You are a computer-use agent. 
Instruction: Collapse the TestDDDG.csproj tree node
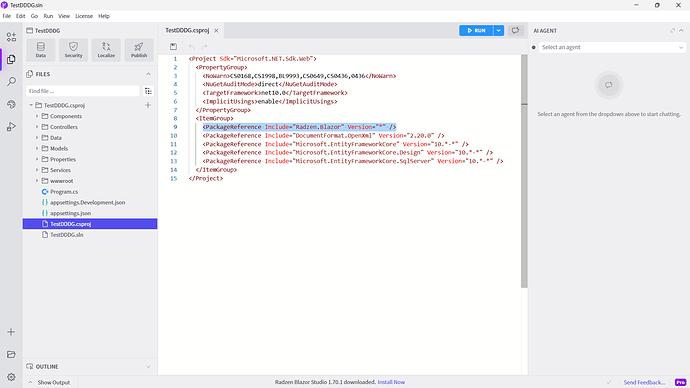(31, 105)
